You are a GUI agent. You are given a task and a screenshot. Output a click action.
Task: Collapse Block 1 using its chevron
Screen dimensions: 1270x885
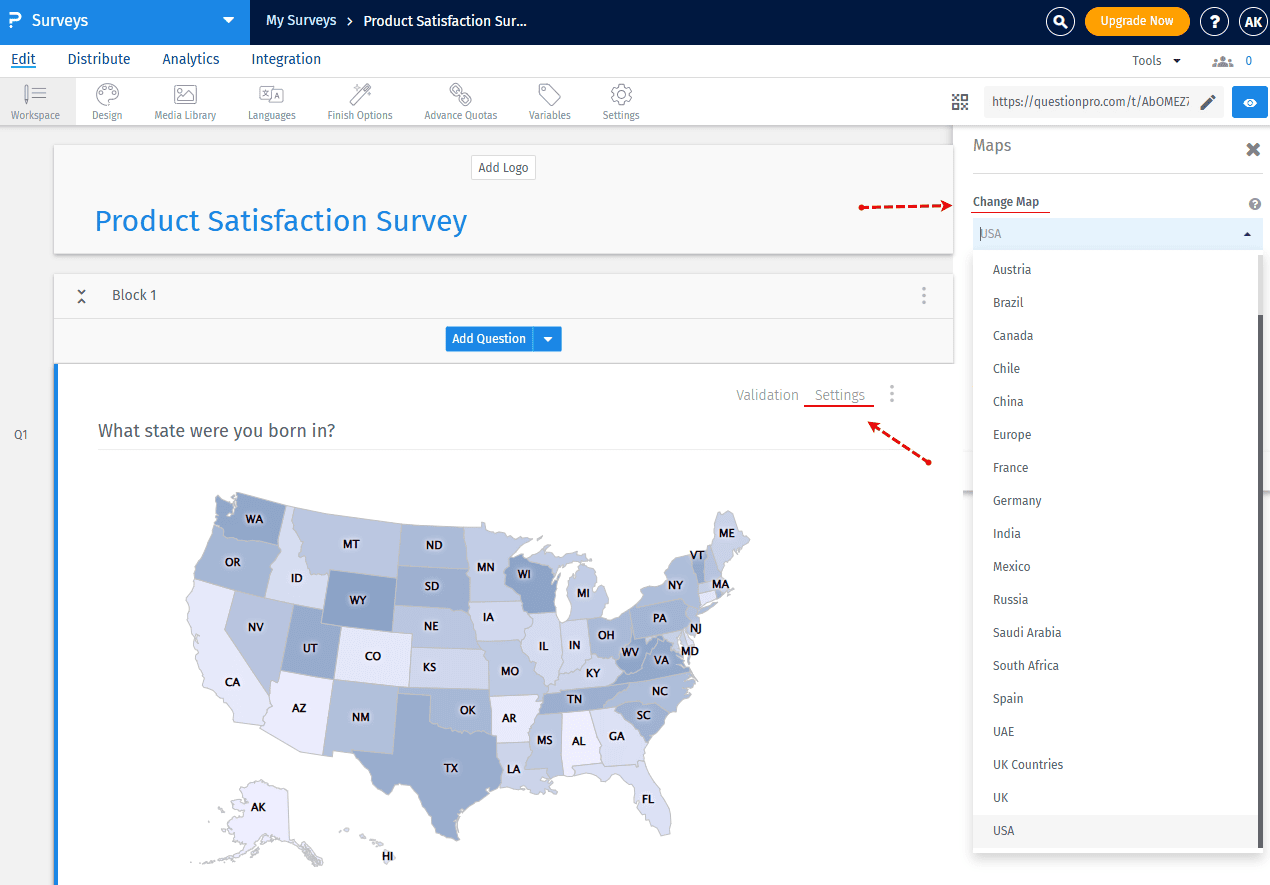(x=81, y=295)
